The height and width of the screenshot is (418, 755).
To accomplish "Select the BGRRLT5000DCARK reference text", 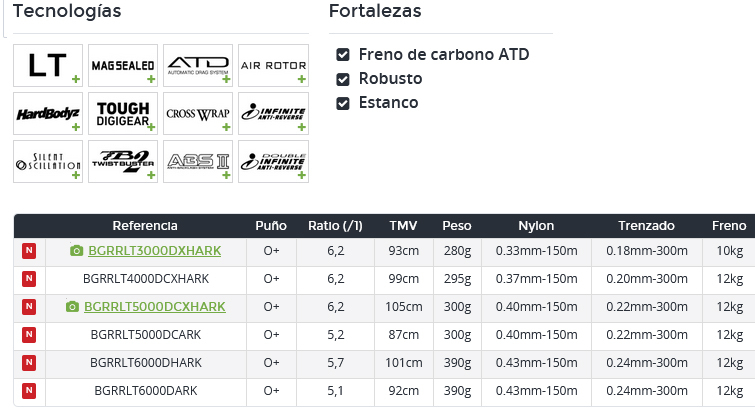I will click(146, 335).
